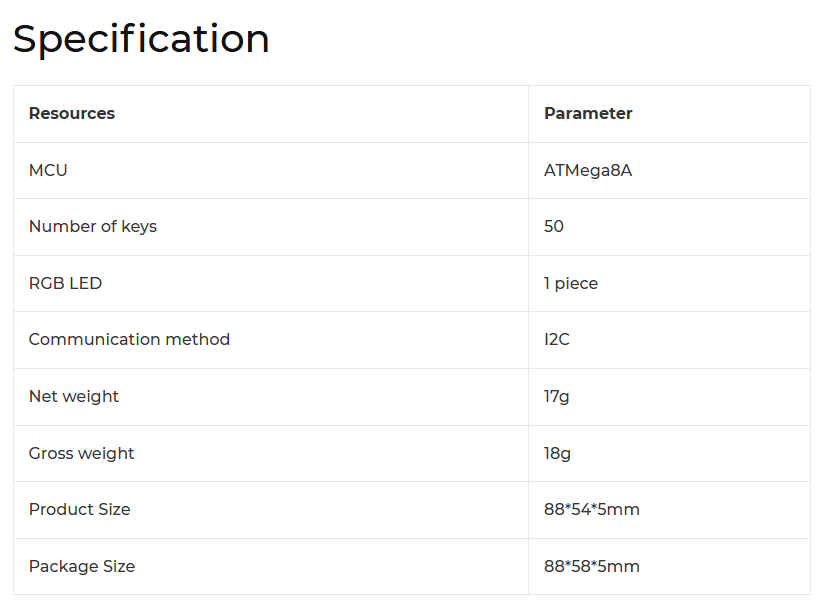Select the '1 piece' value
Screen dimensions: 822x609
[571, 283]
